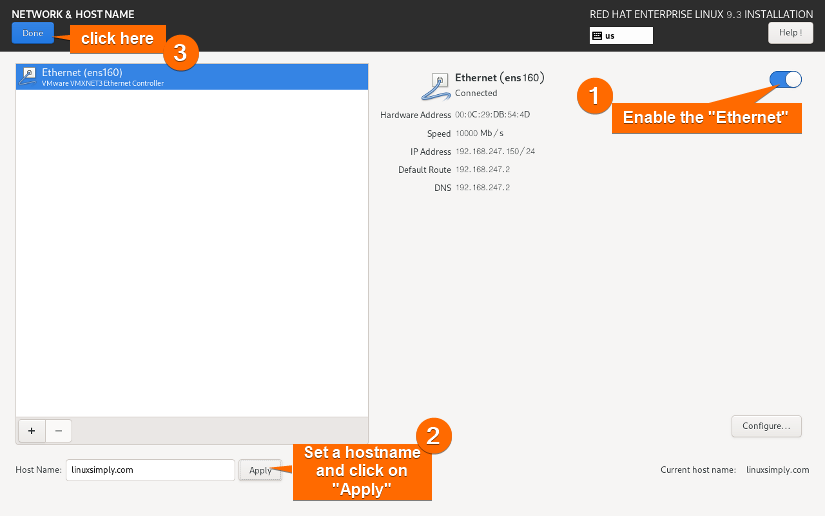The width and height of the screenshot is (825, 516).
Task: Click the Current host name label
Action: point(698,470)
